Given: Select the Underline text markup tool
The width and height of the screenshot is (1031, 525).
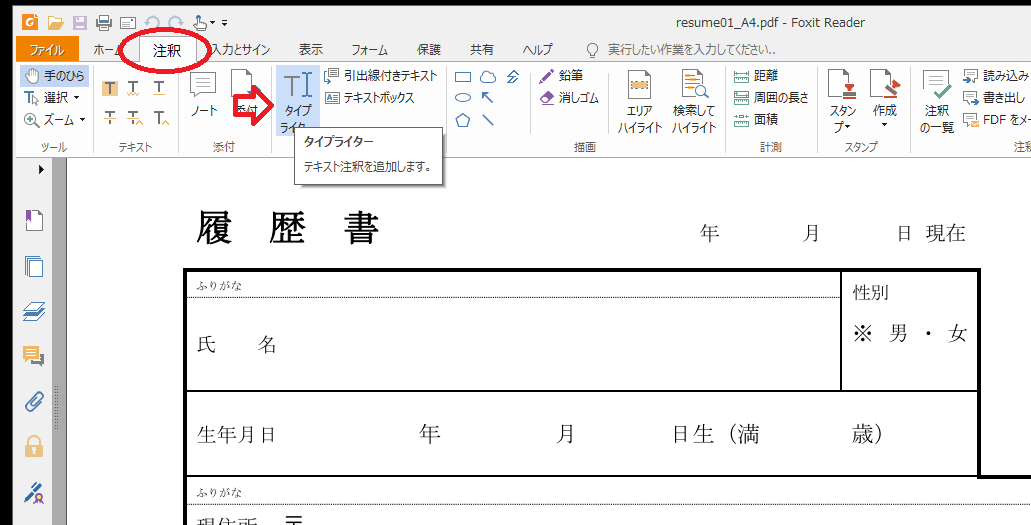Looking at the screenshot, I should click(159, 88).
